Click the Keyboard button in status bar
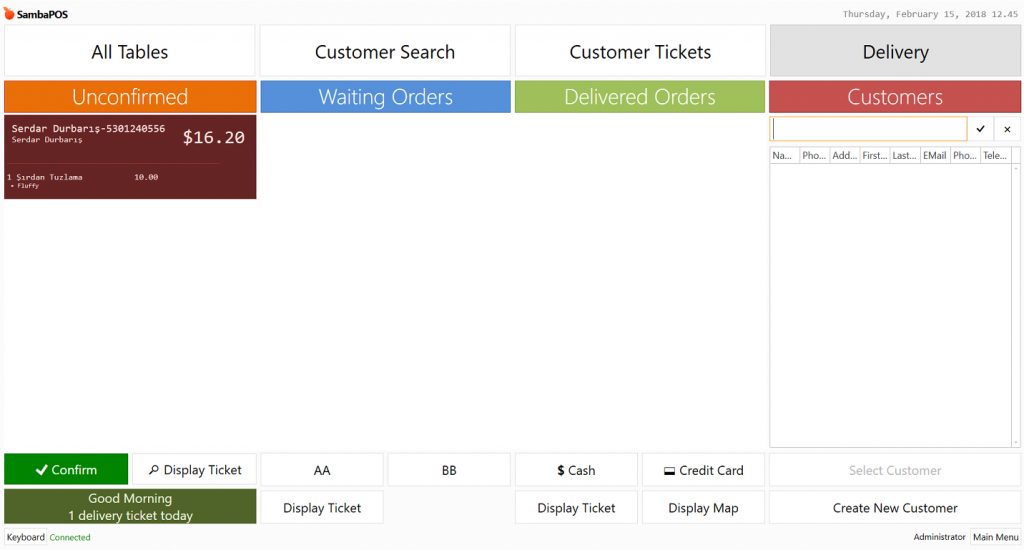This screenshot has width=1024, height=550. coord(26,537)
